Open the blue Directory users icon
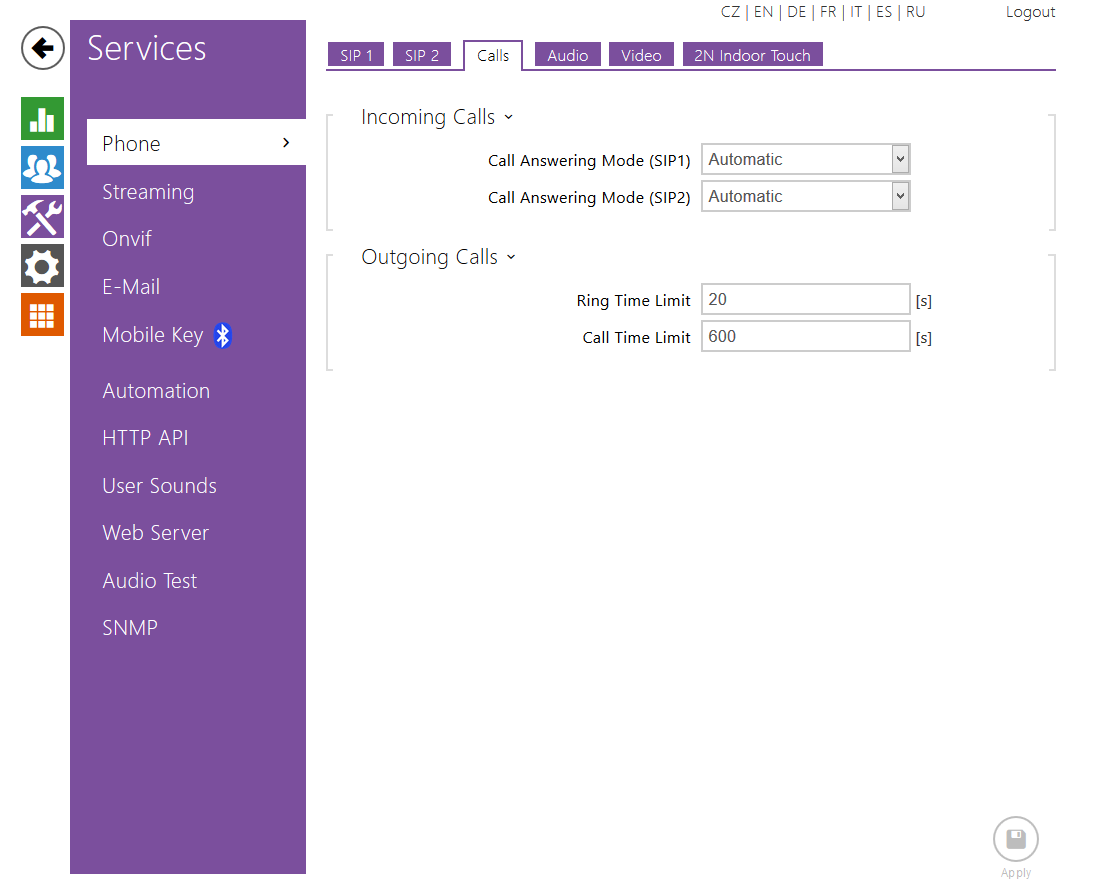 42,168
